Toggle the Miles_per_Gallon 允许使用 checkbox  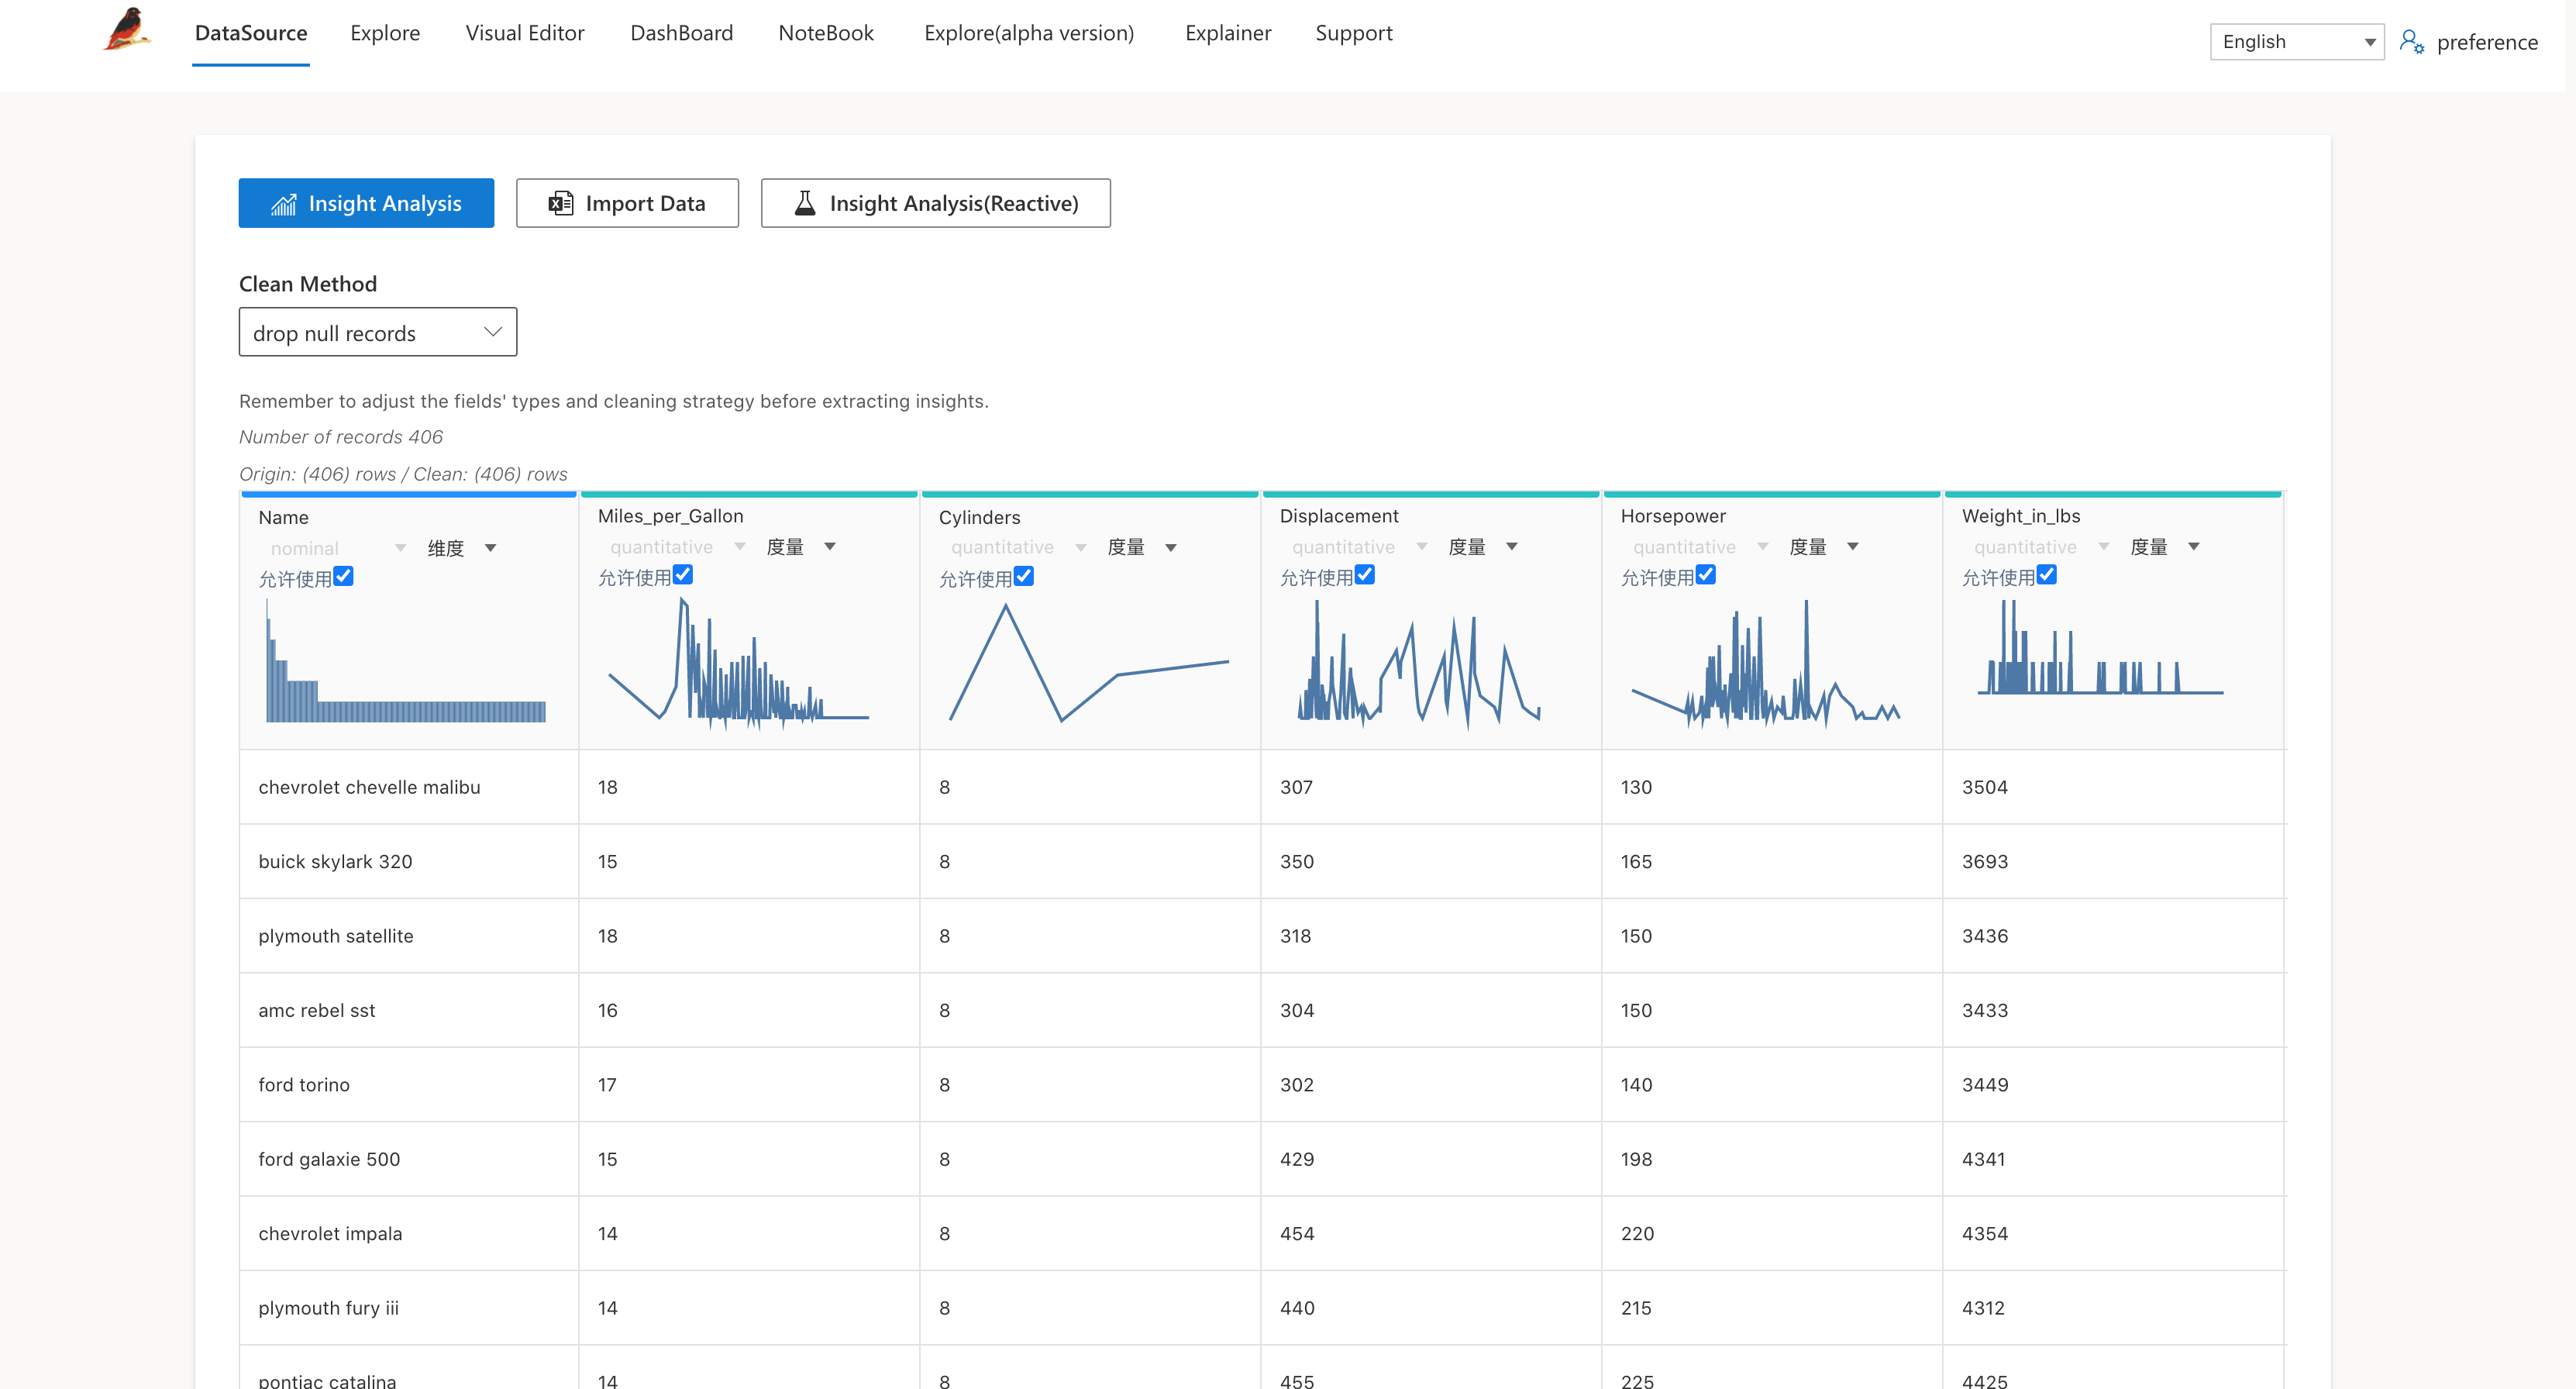point(683,574)
